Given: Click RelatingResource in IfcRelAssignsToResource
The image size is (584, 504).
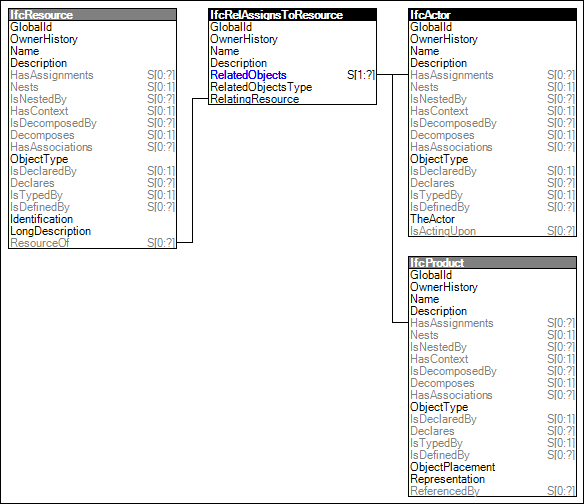Looking at the screenshot, I should coord(255,99).
